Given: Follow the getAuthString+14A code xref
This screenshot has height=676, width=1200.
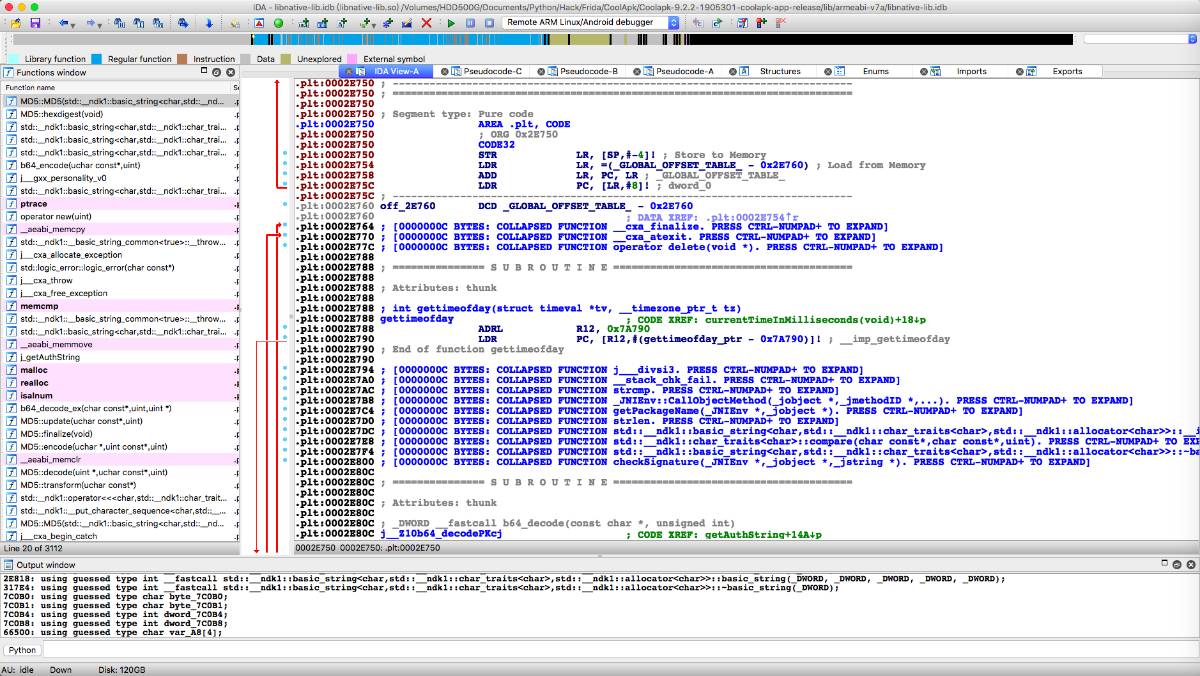Looking at the screenshot, I should pos(763,534).
